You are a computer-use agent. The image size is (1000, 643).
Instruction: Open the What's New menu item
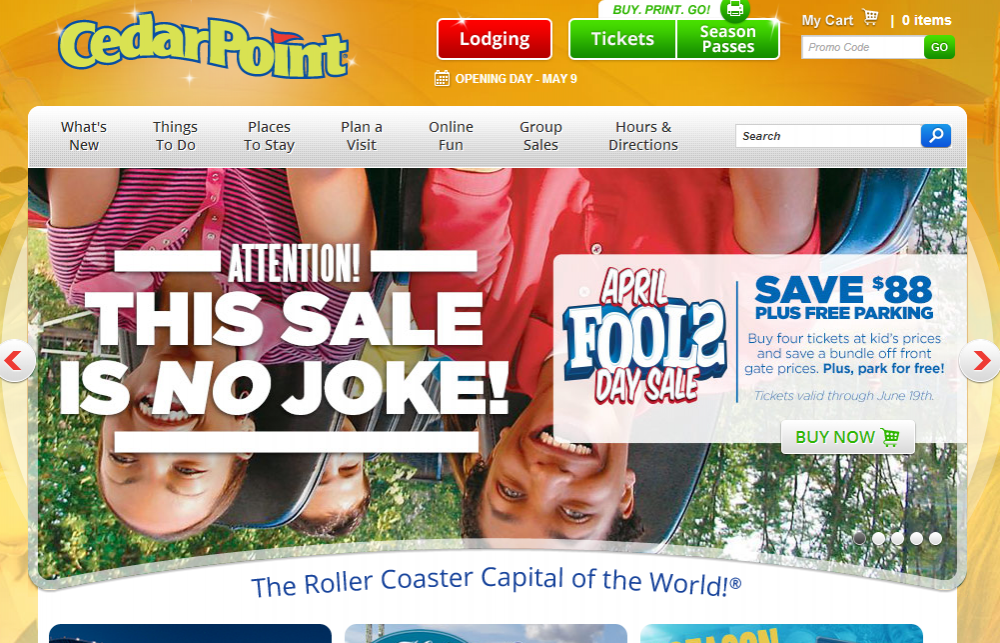click(x=84, y=136)
